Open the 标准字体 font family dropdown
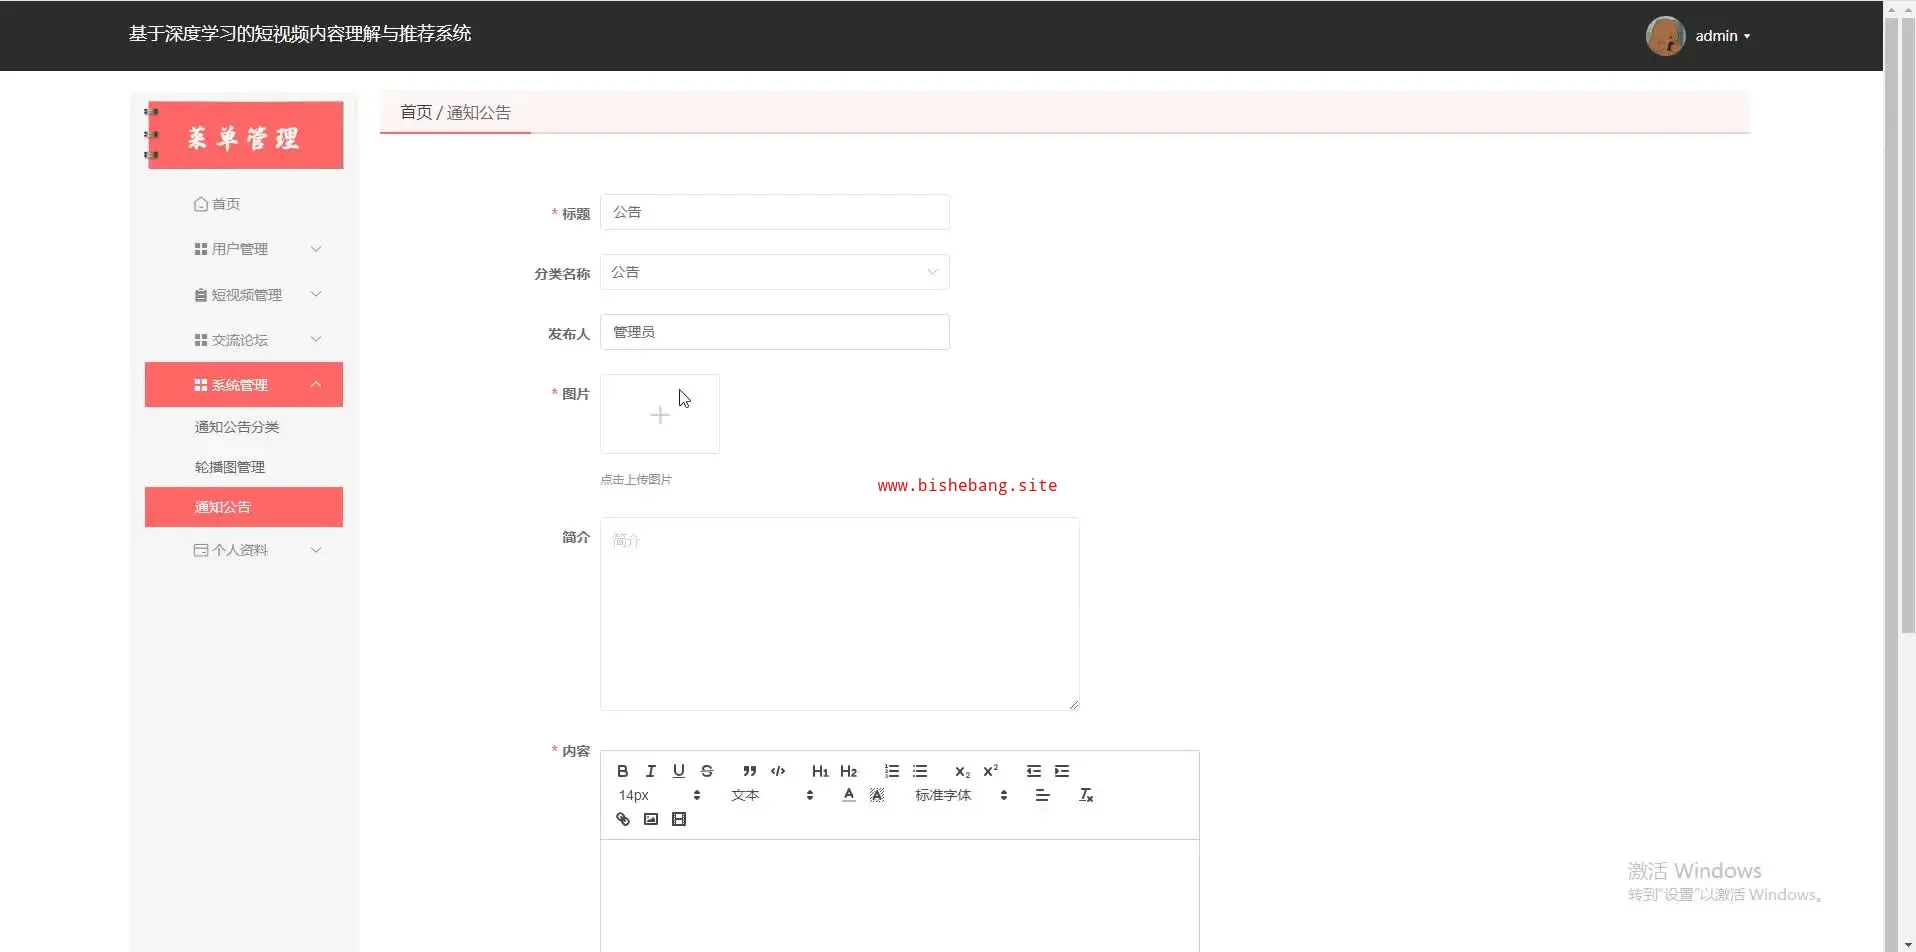 coord(961,795)
